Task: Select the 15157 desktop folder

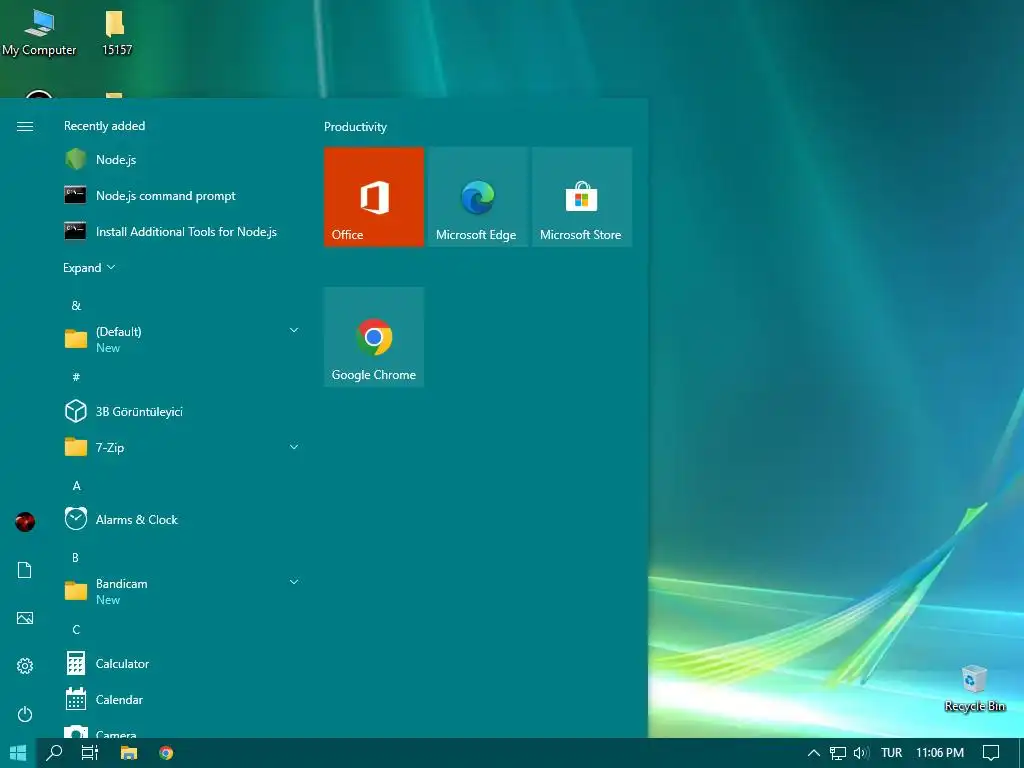Action: click(x=117, y=33)
